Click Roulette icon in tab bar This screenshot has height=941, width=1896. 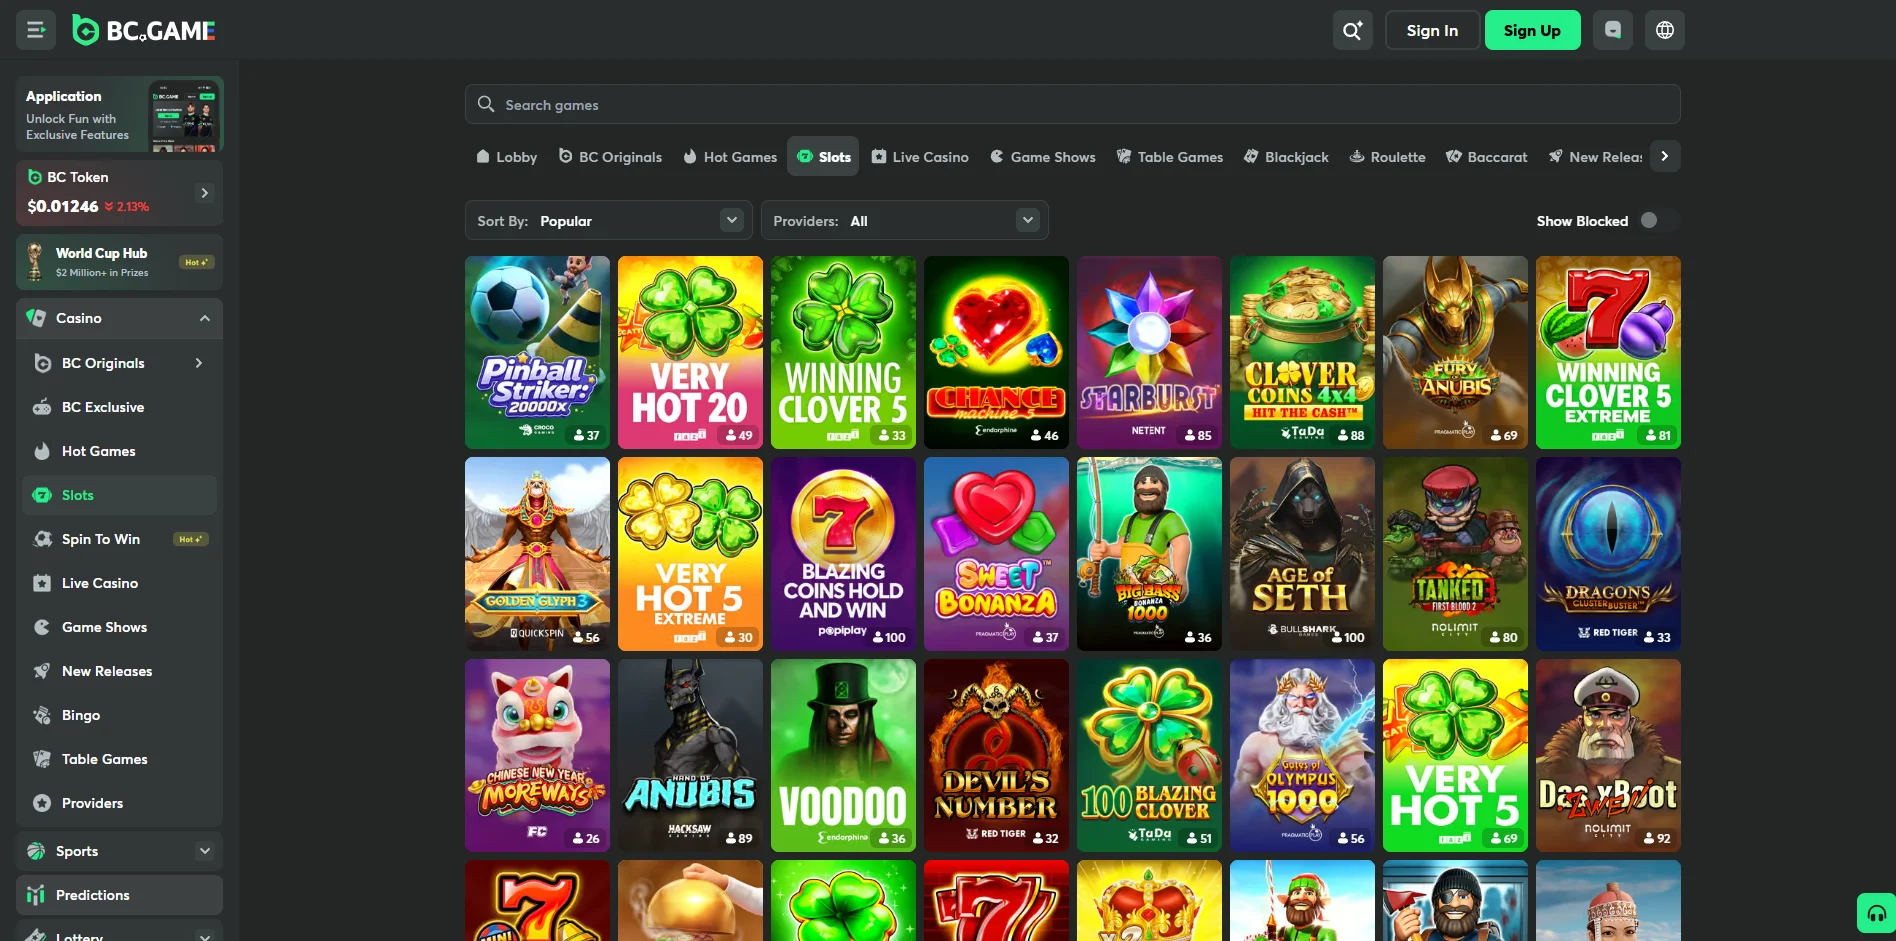click(x=1357, y=156)
